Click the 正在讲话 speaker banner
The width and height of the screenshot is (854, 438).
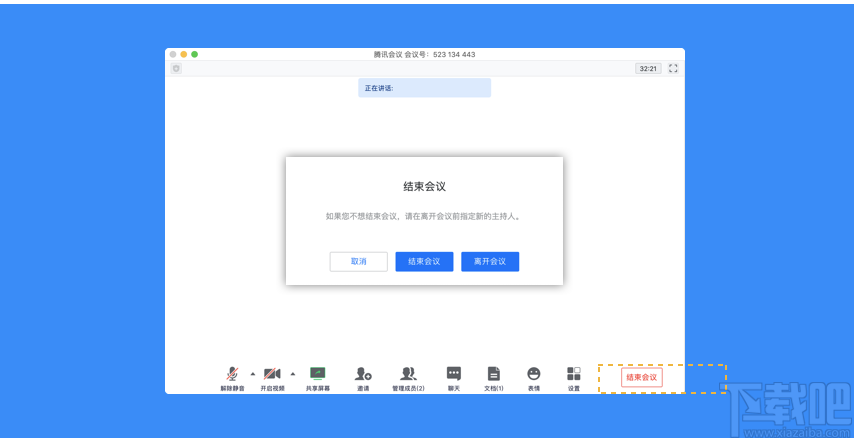click(424, 88)
